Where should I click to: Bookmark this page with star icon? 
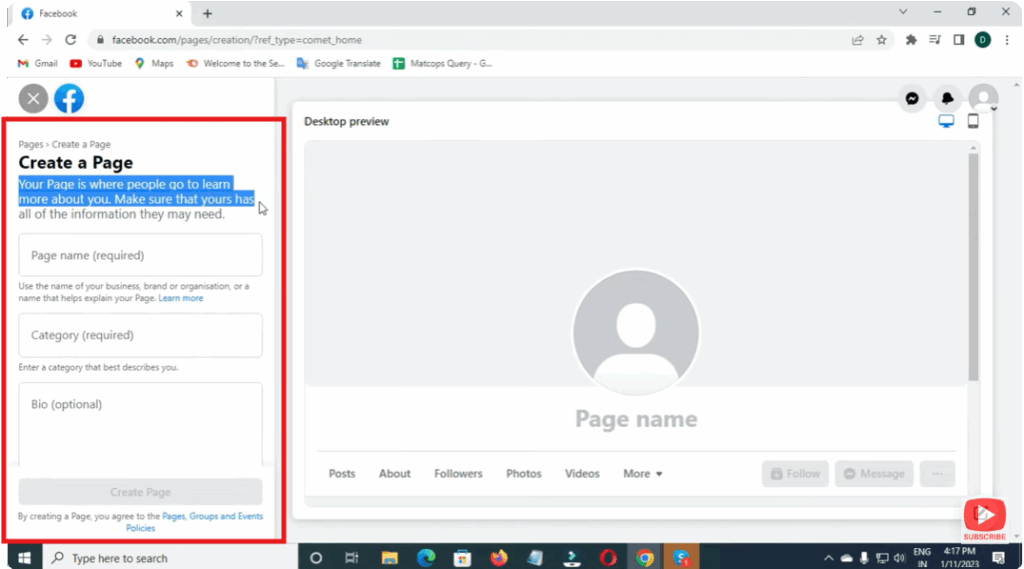tap(881, 40)
